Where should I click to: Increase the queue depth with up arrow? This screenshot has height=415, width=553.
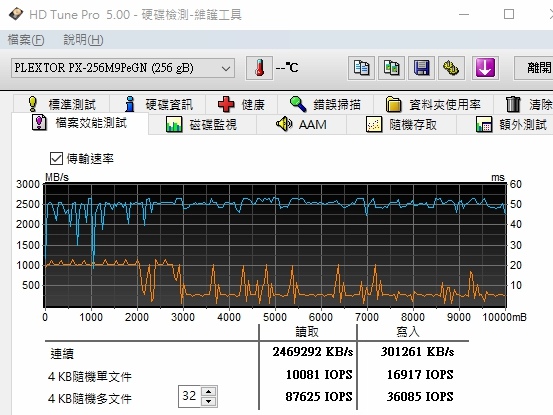click(x=209, y=391)
